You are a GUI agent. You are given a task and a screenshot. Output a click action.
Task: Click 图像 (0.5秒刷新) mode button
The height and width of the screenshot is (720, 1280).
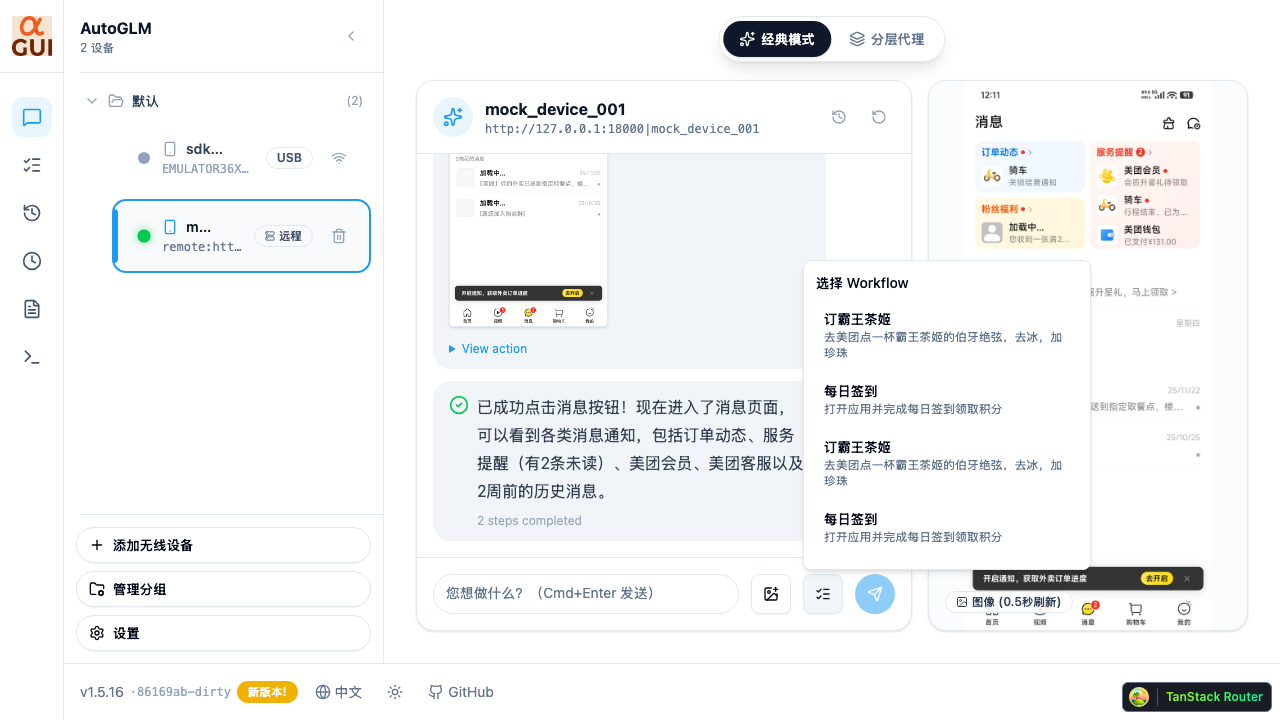coord(1009,602)
